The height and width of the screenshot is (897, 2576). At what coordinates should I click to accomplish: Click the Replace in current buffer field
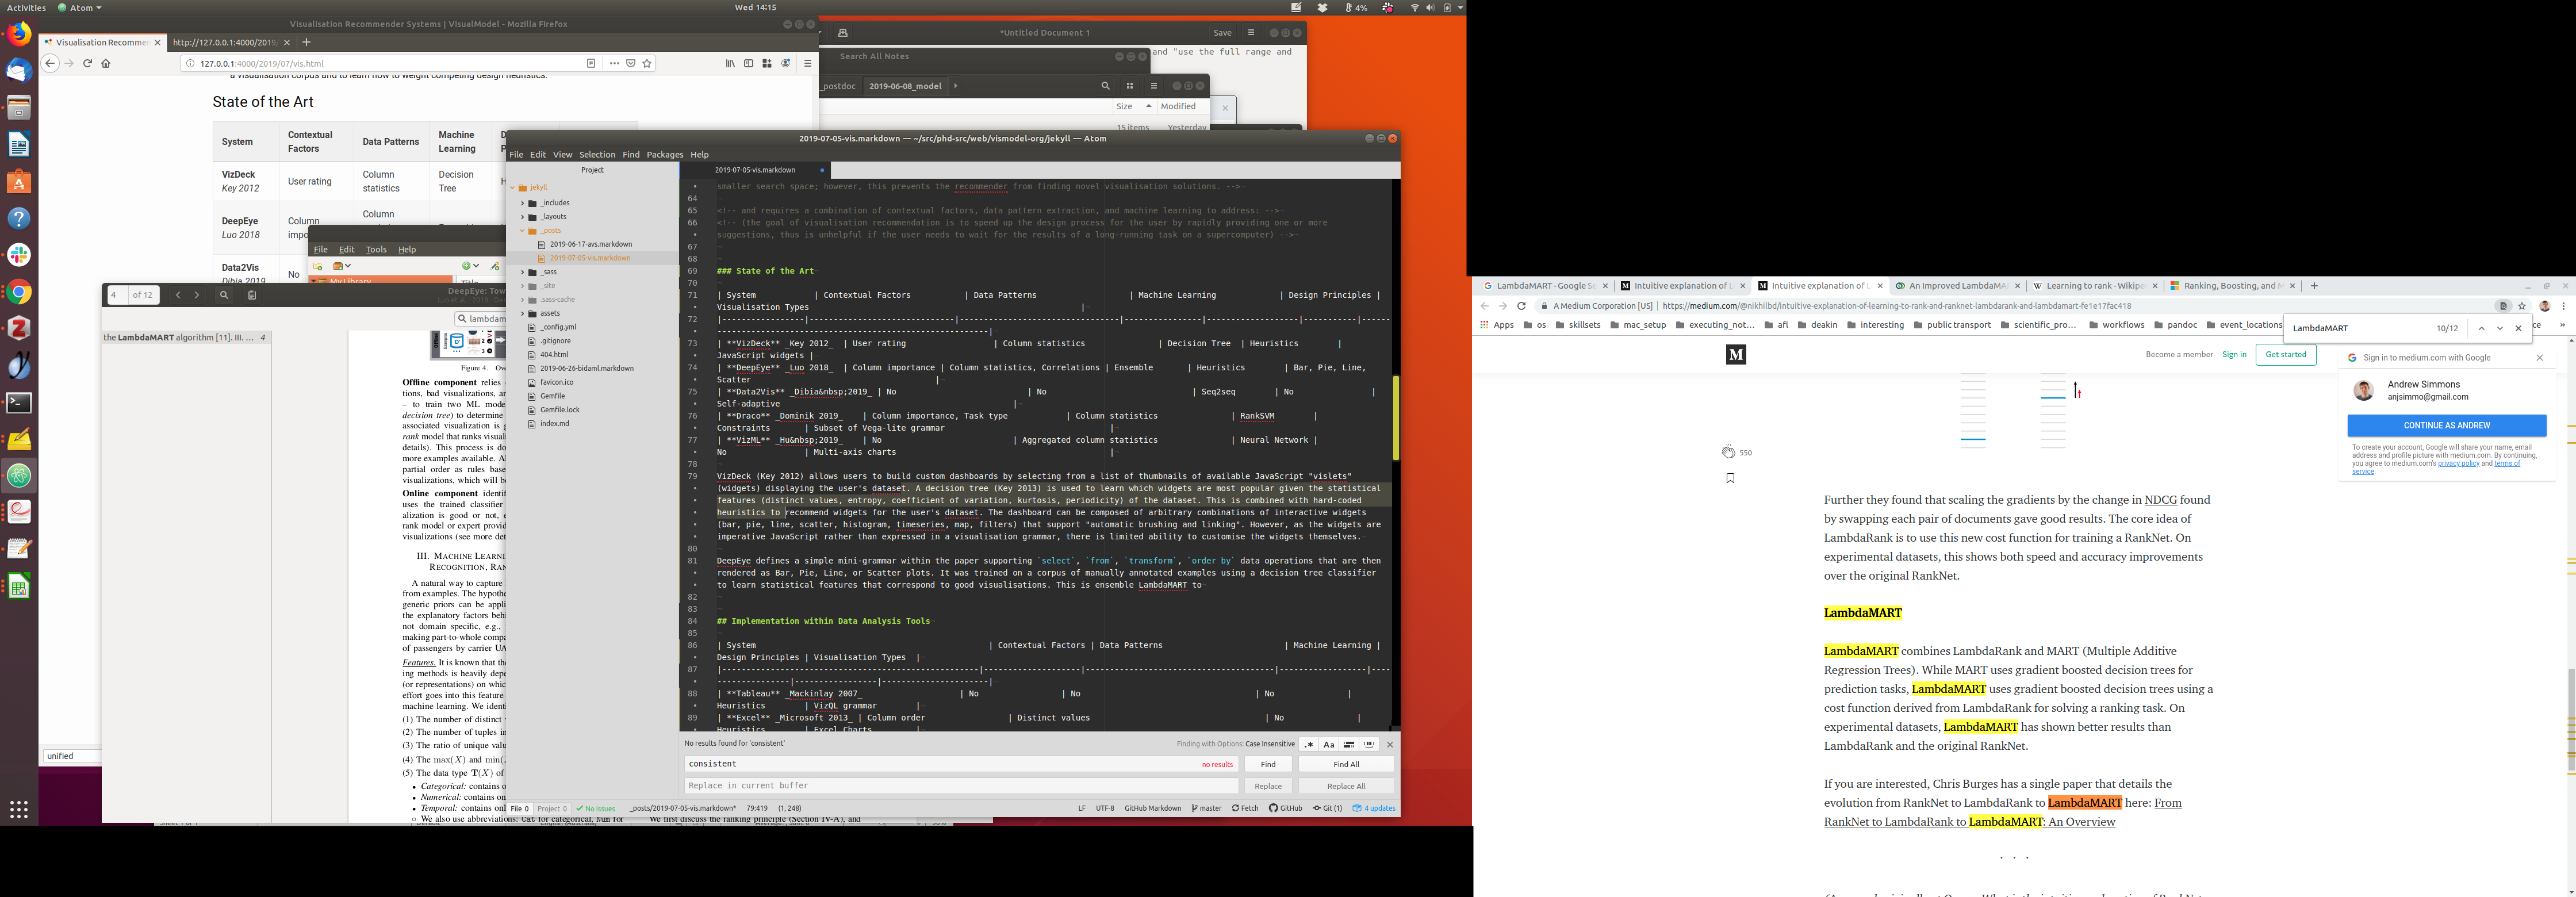click(x=960, y=786)
